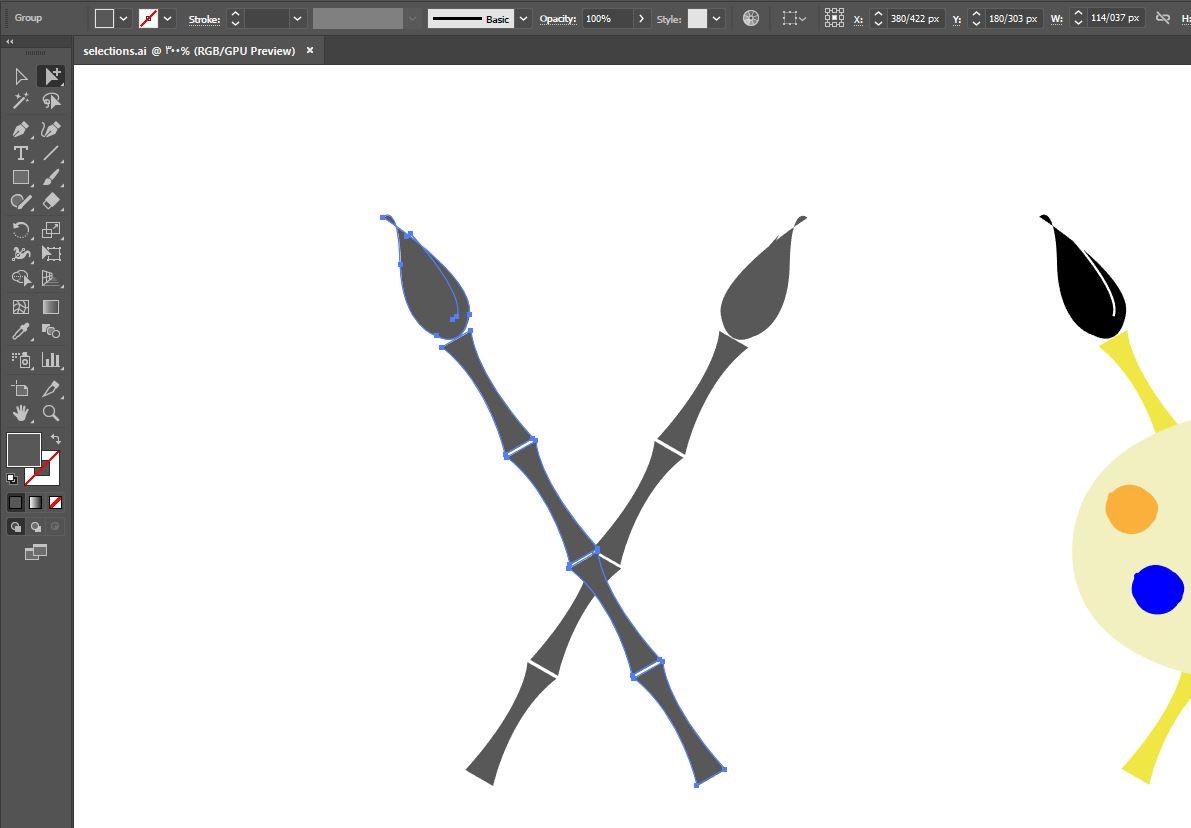Swap fill and stroke colors
The width and height of the screenshot is (1191, 828).
[x=55, y=439]
